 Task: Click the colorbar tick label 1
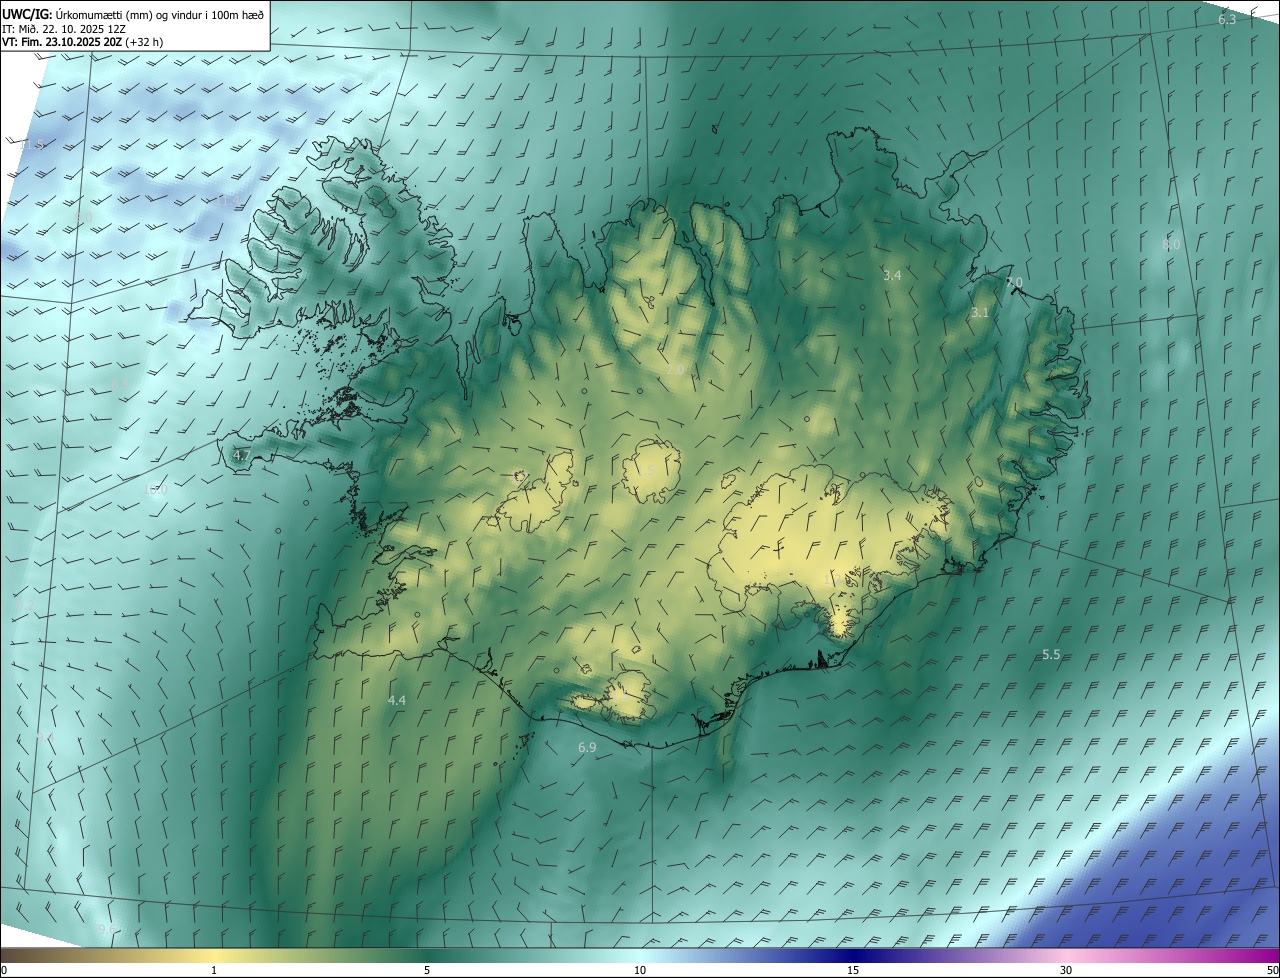pos(214,970)
